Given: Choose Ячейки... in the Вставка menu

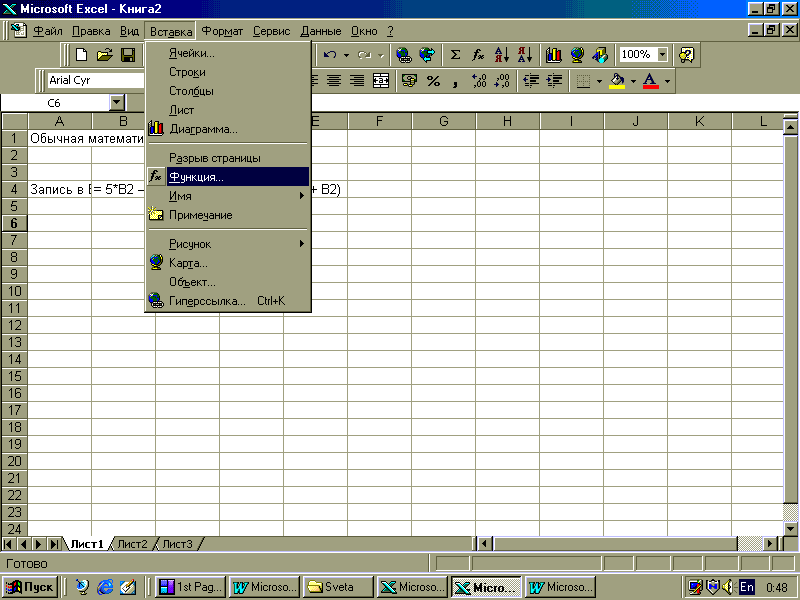Looking at the screenshot, I should (228, 53).
